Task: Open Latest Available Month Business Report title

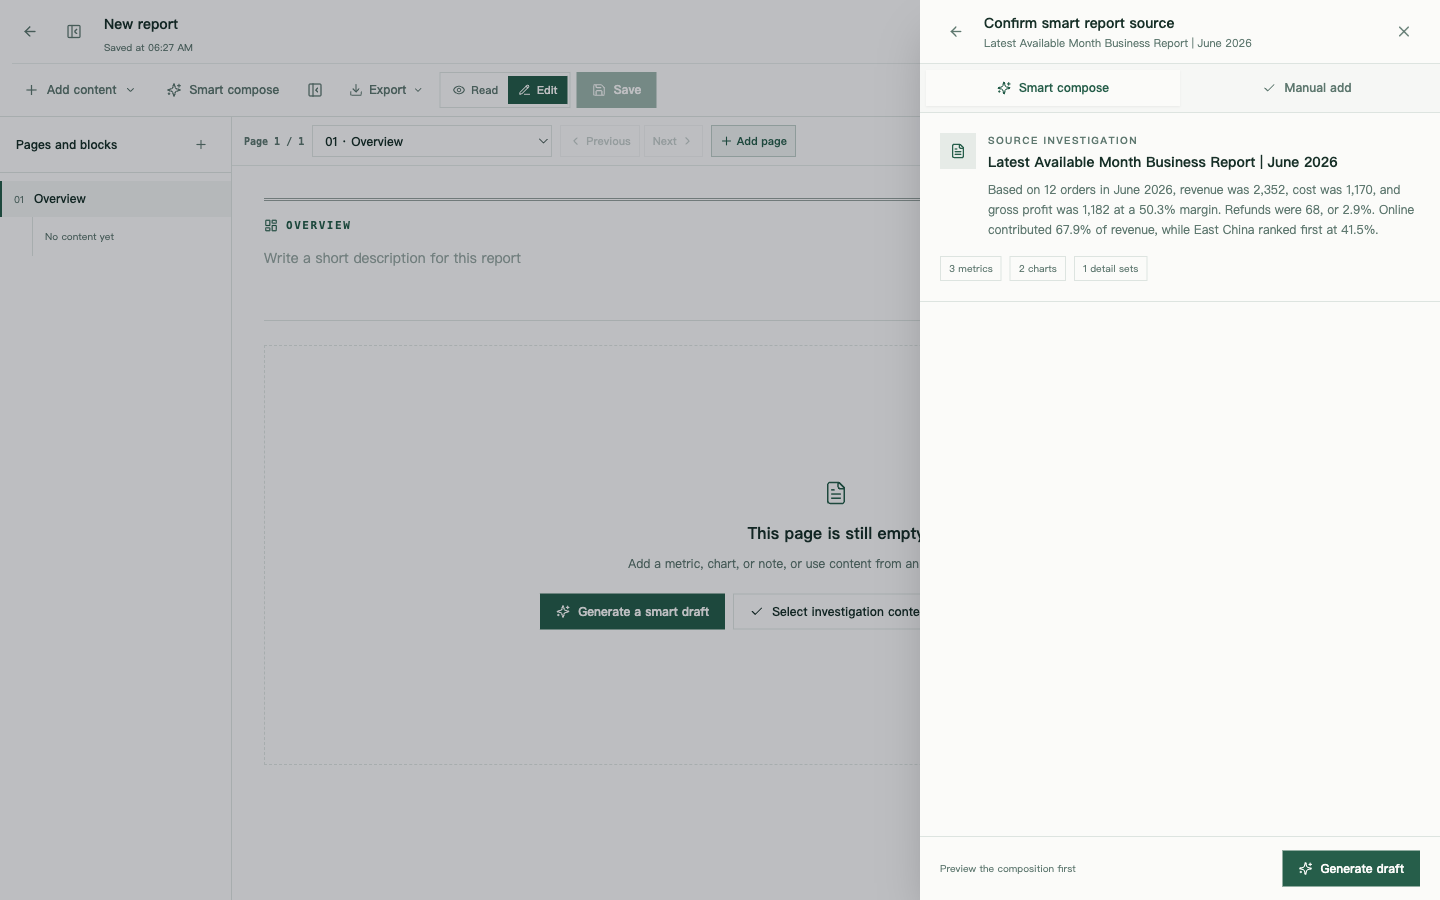Action: (1162, 162)
